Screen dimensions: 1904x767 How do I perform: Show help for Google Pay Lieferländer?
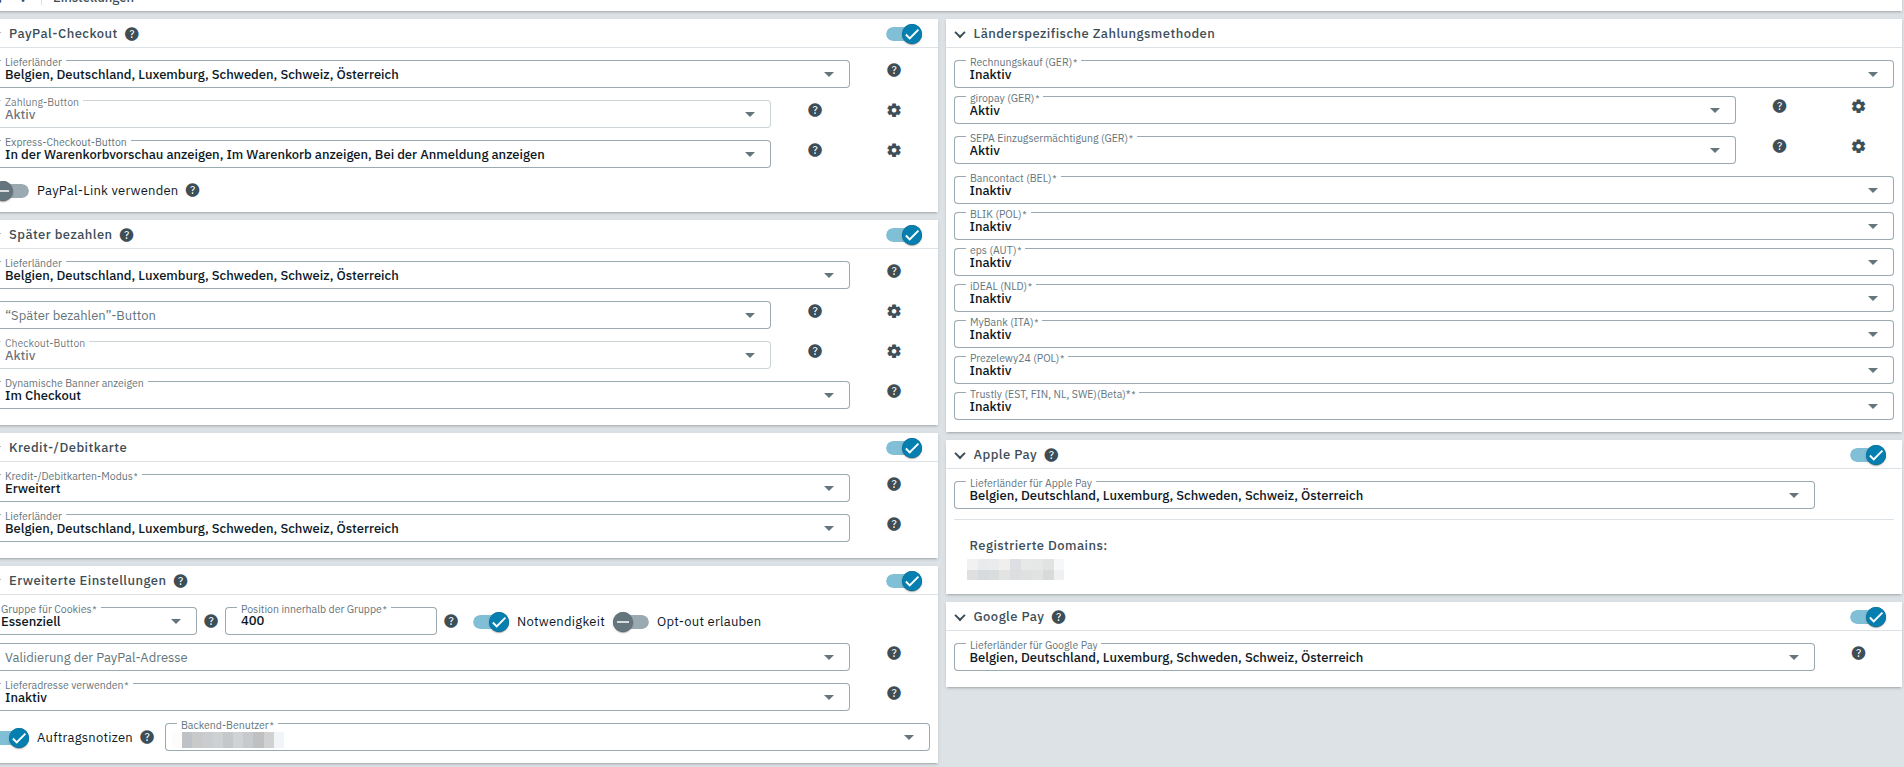click(1858, 654)
